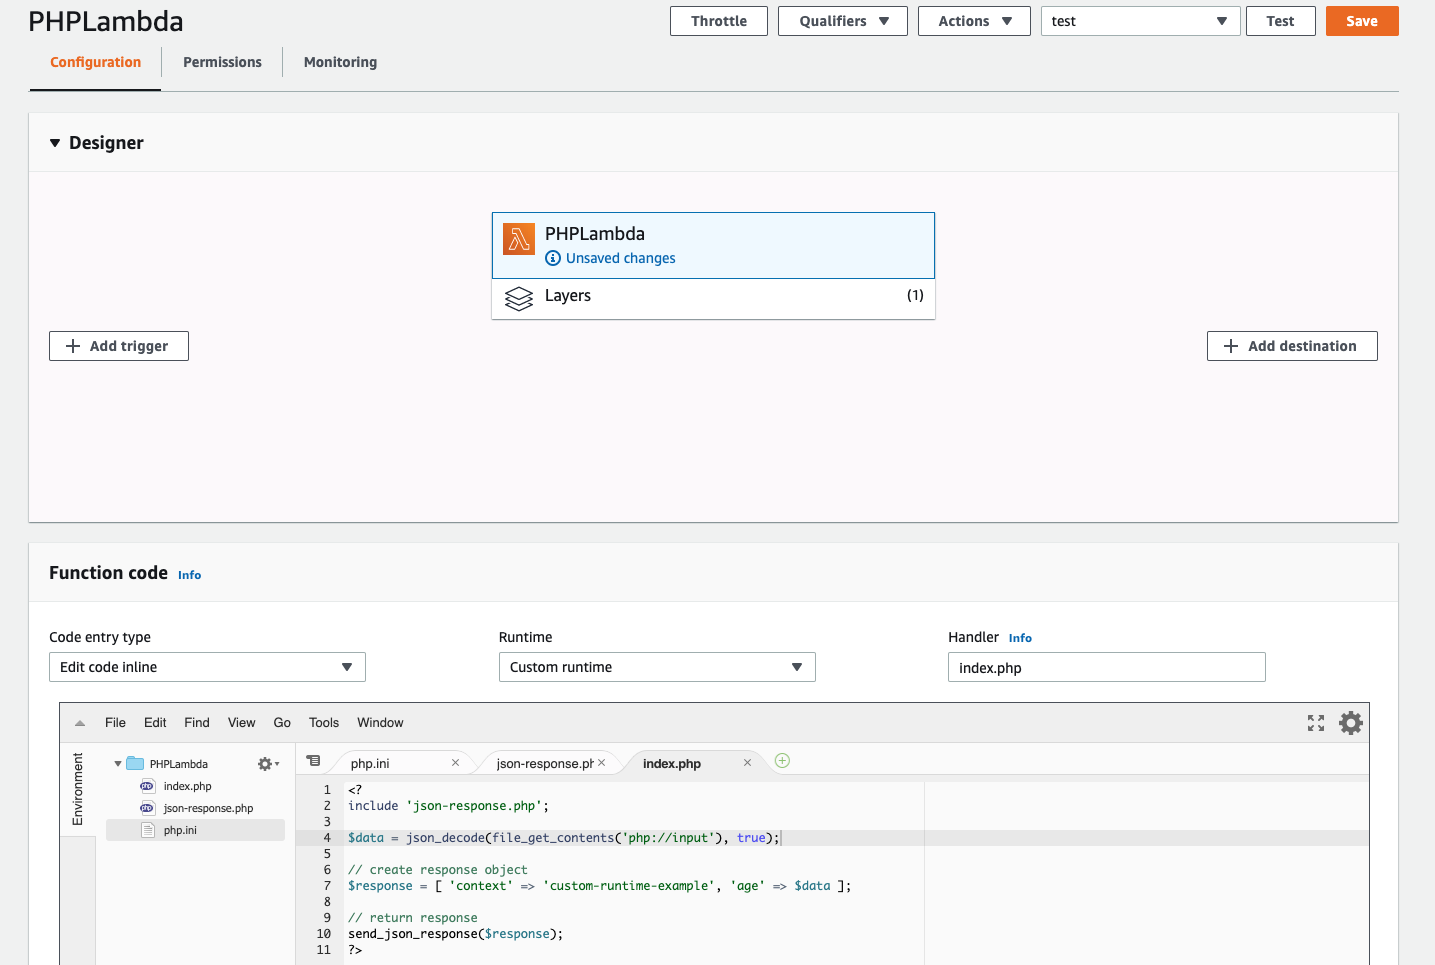The width and height of the screenshot is (1435, 965).
Task: Click line number 4 in gutter
Action: point(327,838)
